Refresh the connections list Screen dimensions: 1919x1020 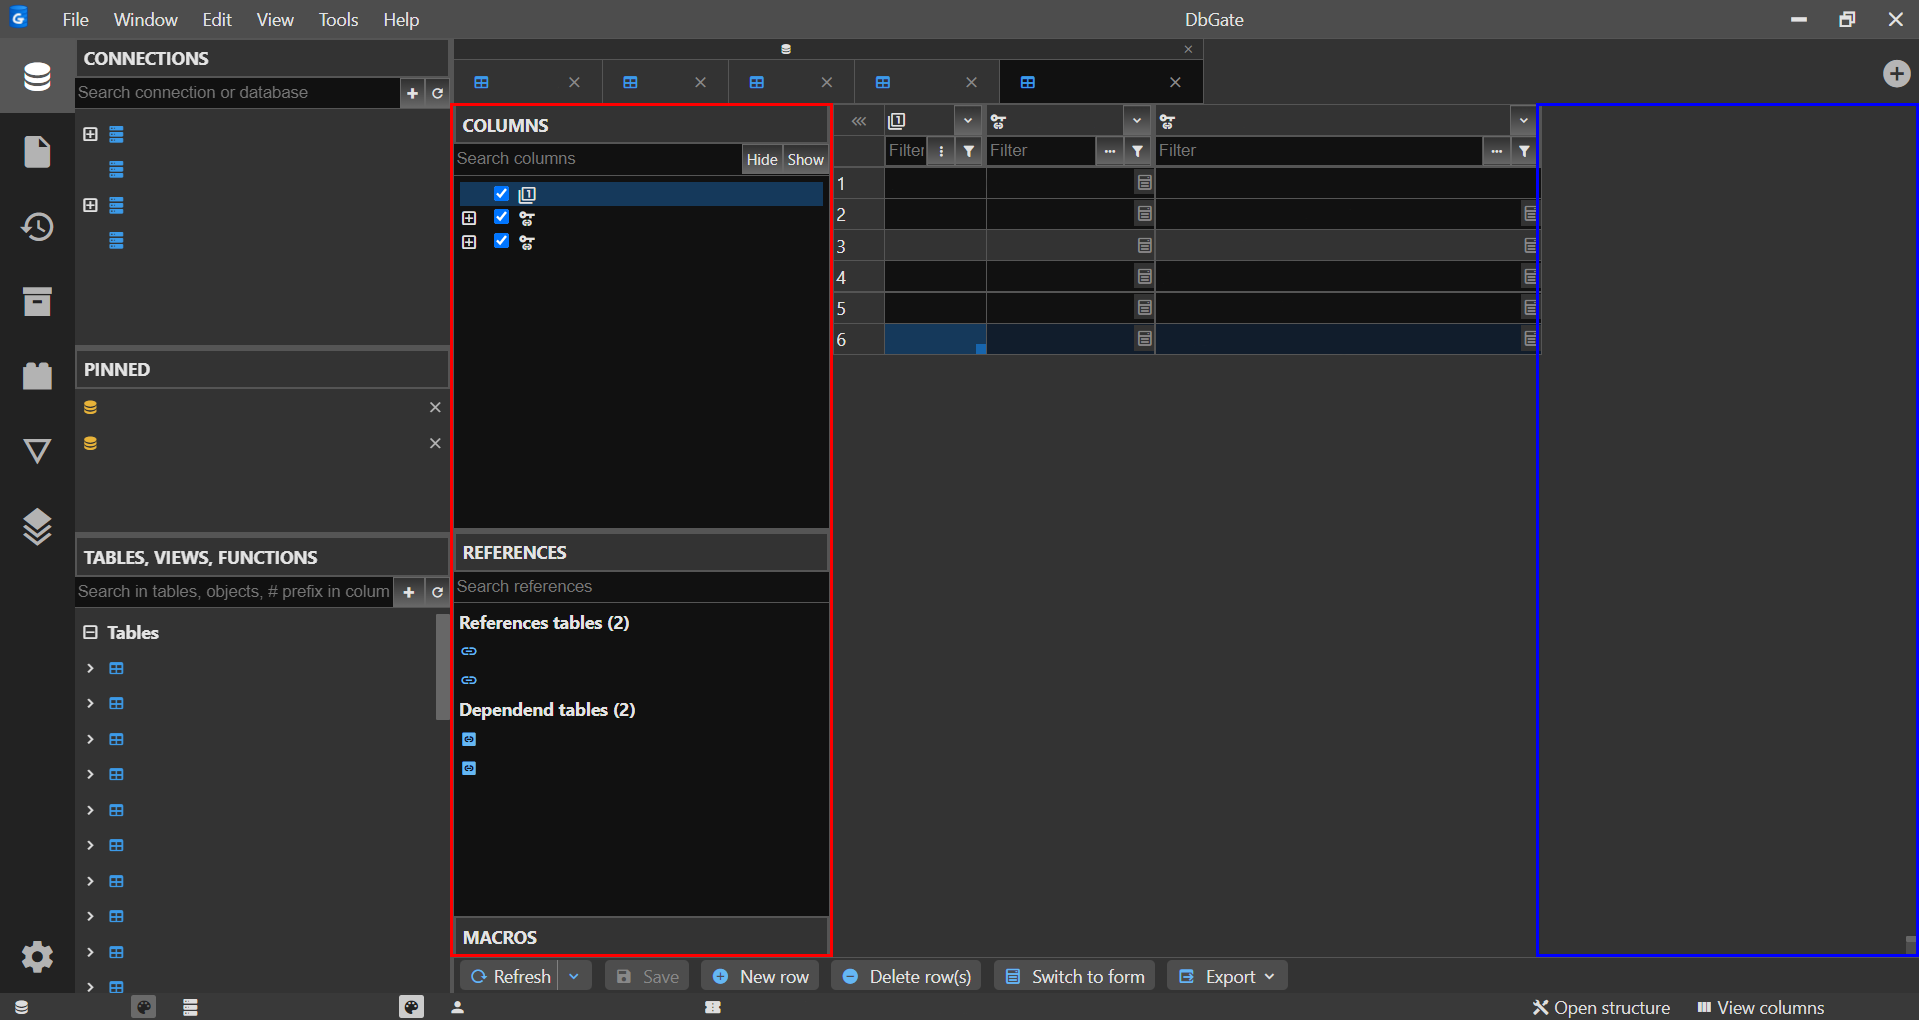tap(437, 93)
